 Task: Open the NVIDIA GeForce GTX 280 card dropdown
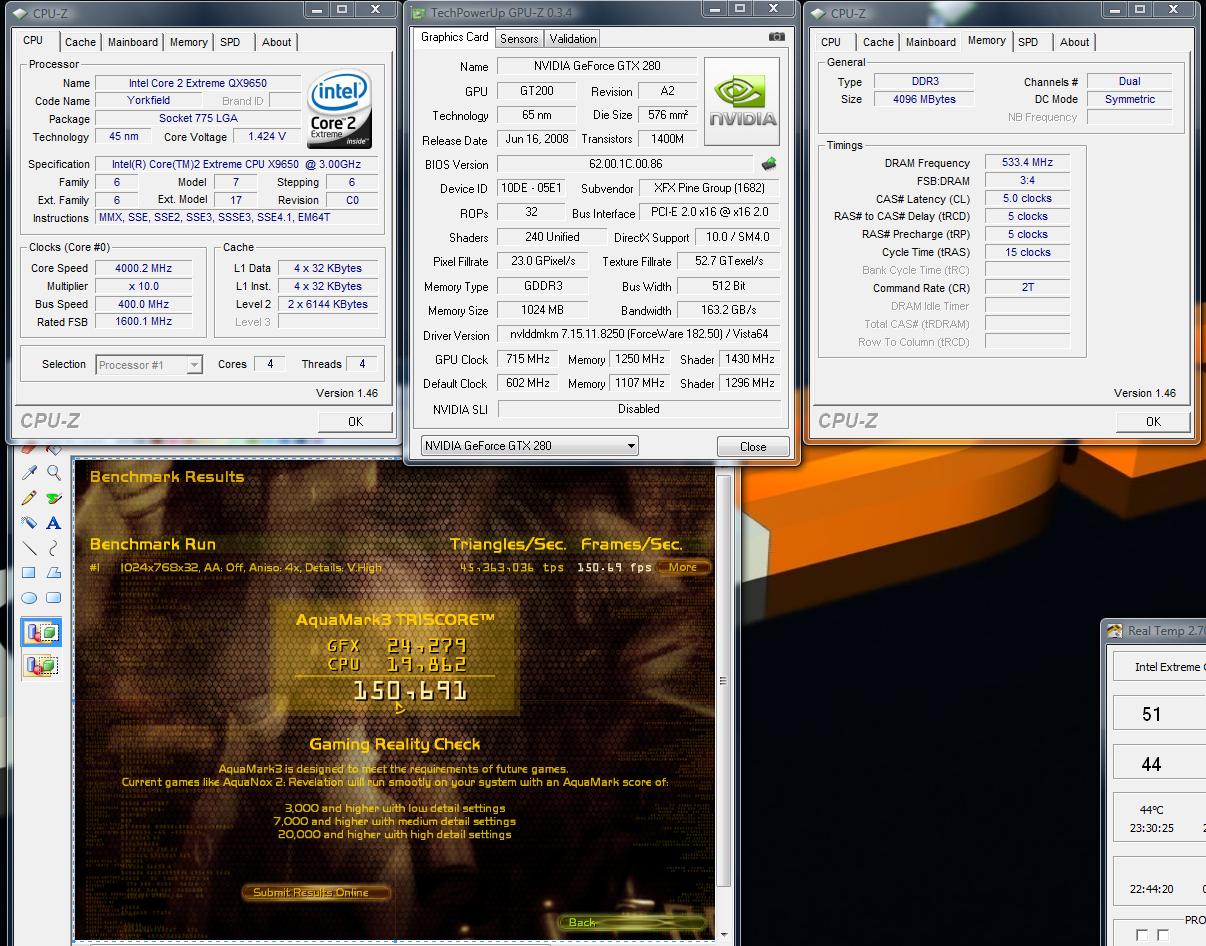[529, 446]
